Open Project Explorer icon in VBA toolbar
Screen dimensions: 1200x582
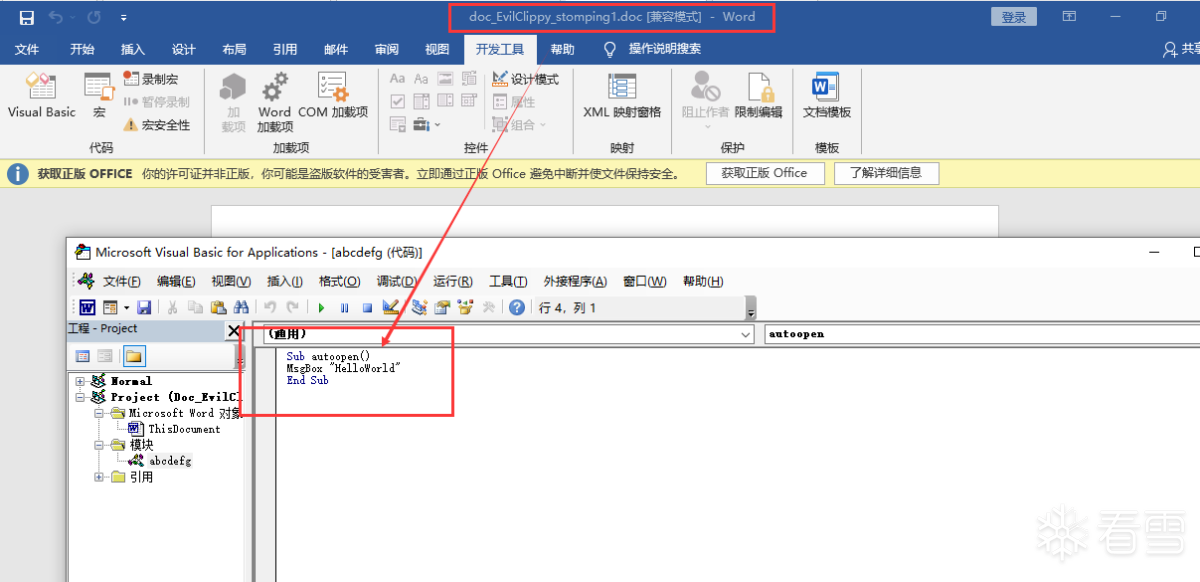coord(418,307)
